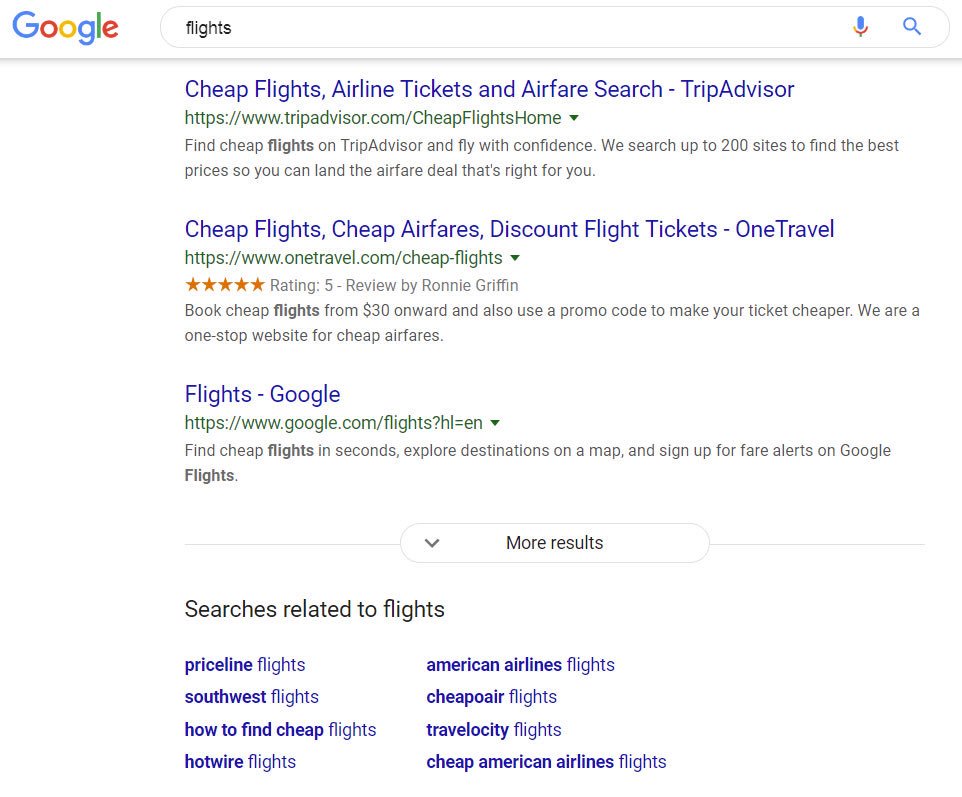962x797 pixels.
Task: Activate voice search with the microphone icon
Action: pos(860,27)
